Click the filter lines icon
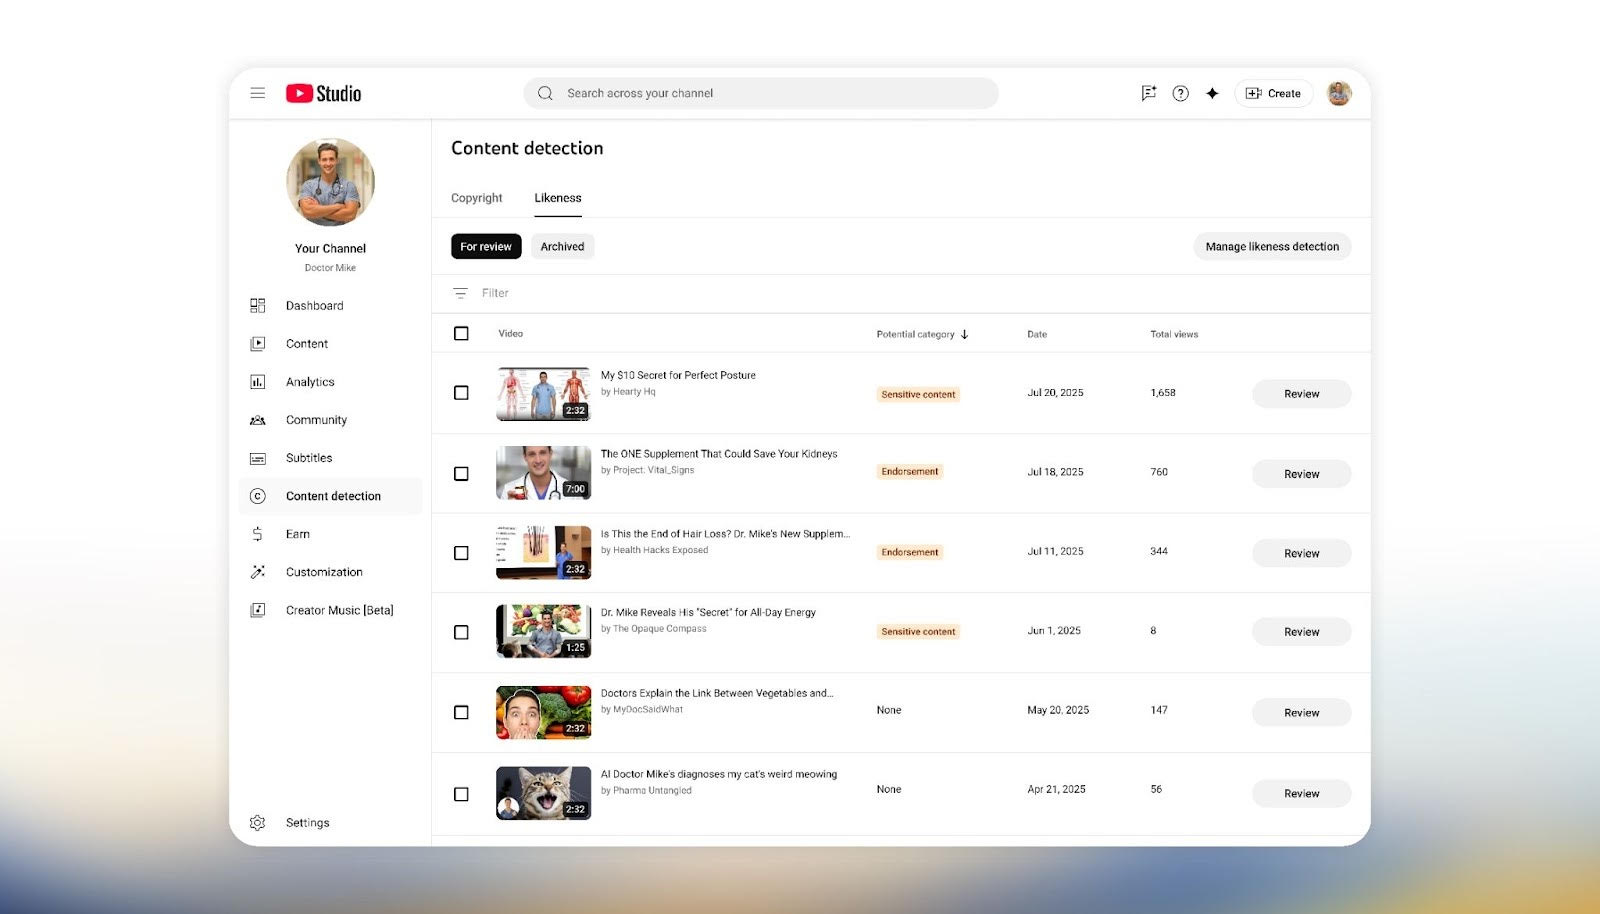The height and width of the screenshot is (914, 1600). tap(460, 293)
